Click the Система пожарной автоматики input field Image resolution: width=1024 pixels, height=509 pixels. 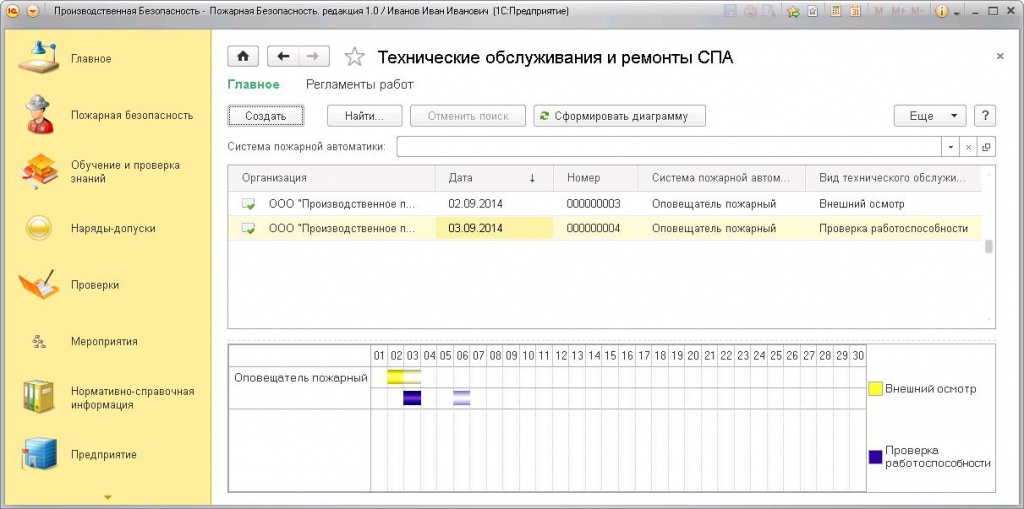[x=668, y=147]
